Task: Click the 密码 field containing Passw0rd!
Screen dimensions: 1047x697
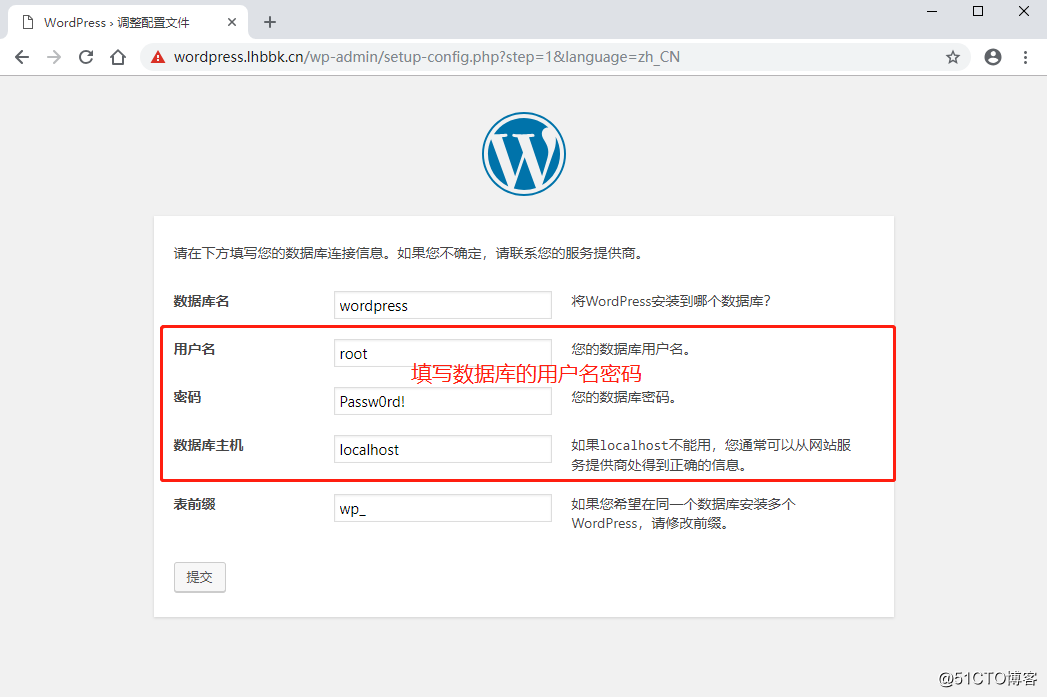Action: click(x=443, y=401)
